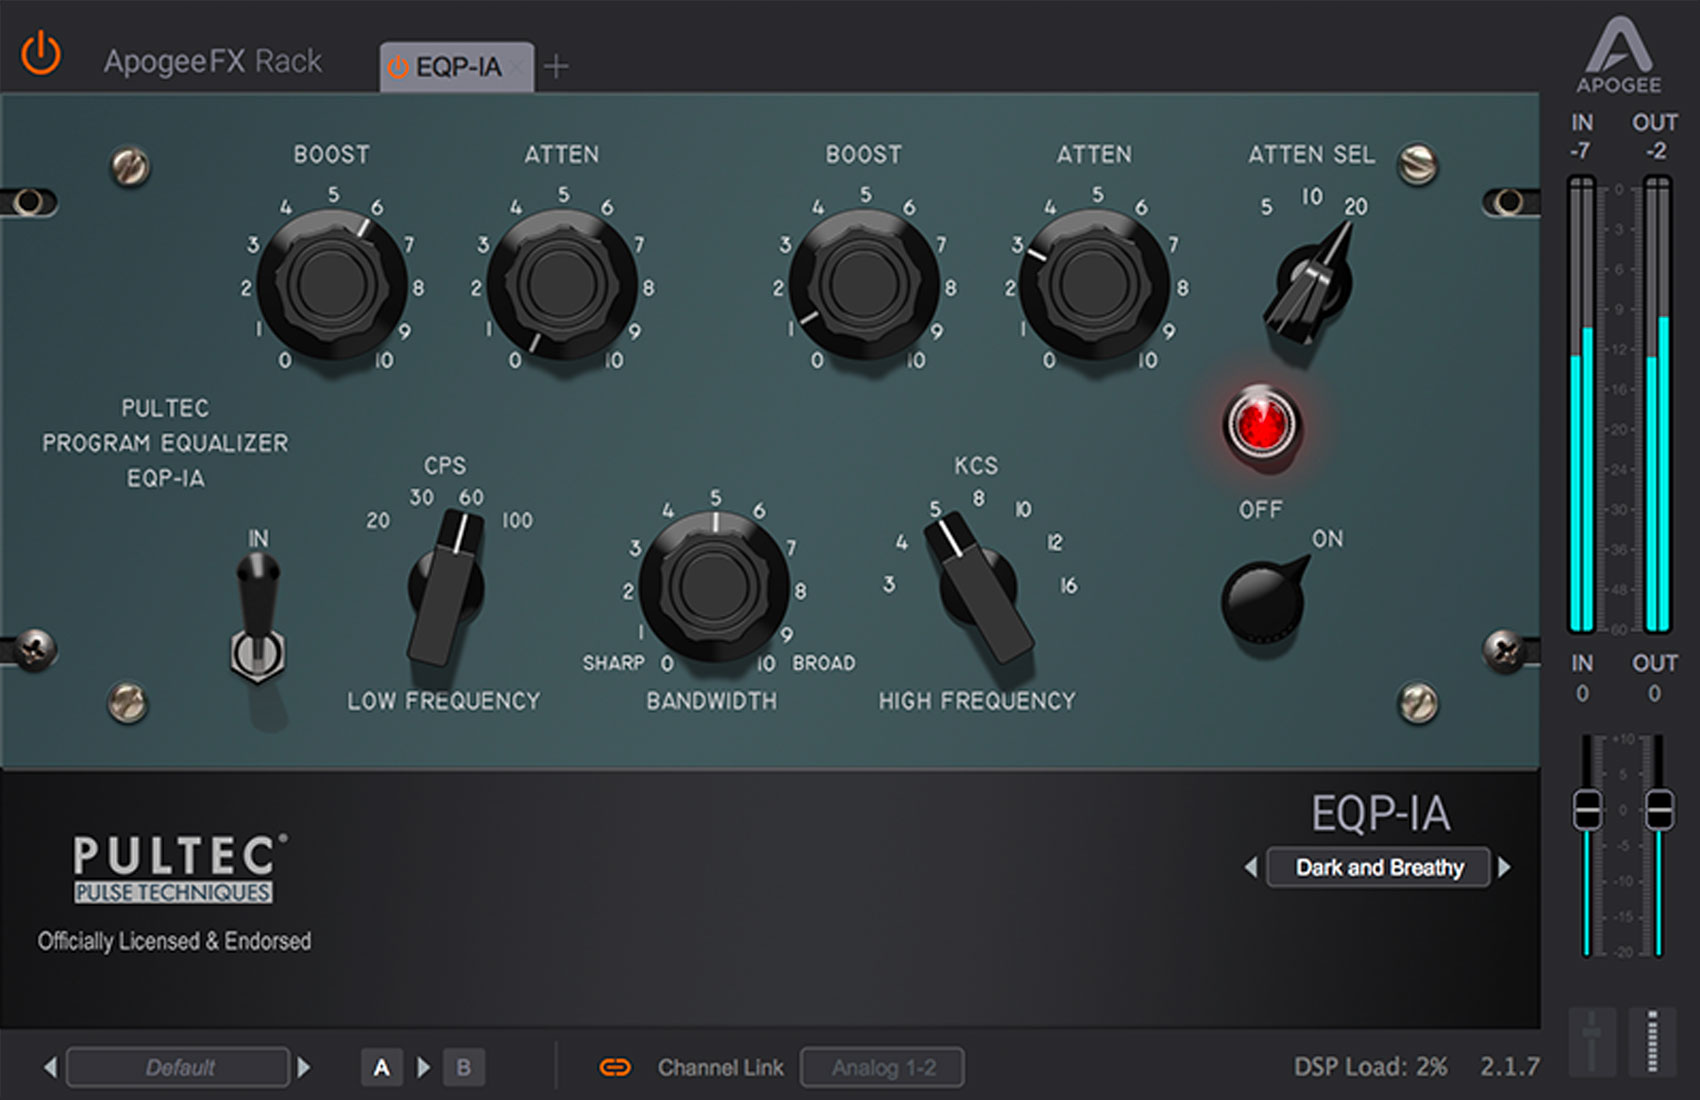Go to previous rack preset arrow

(x=50, y=1067)
